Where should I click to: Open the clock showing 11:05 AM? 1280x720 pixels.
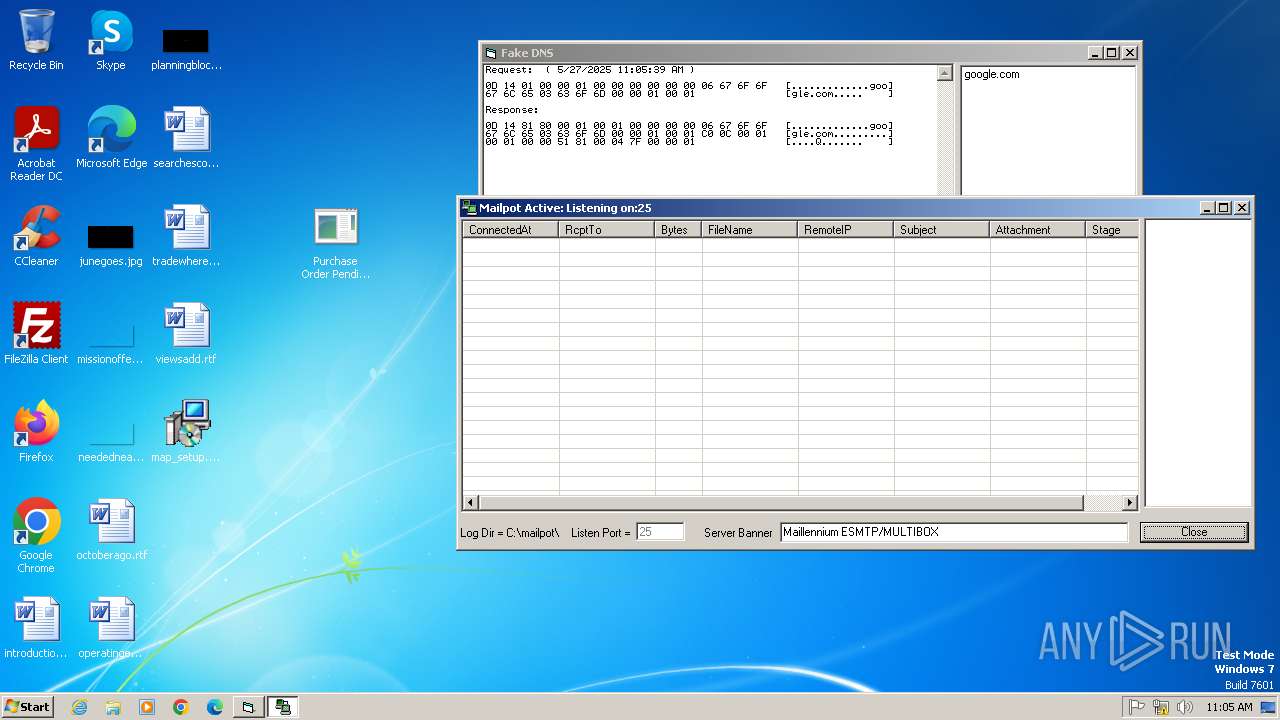click(x=1229, y=707)
